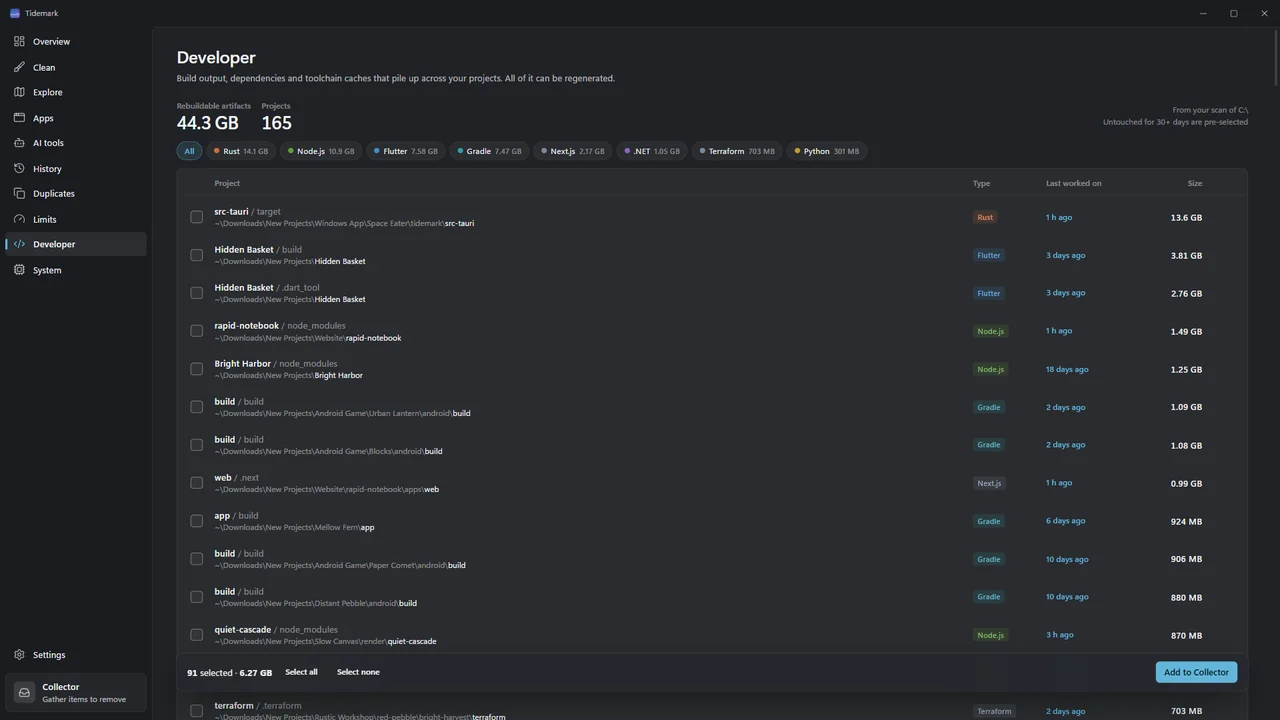Open the System chip icon
Screen dimensions: 1280x720
[x=19, y=270]
